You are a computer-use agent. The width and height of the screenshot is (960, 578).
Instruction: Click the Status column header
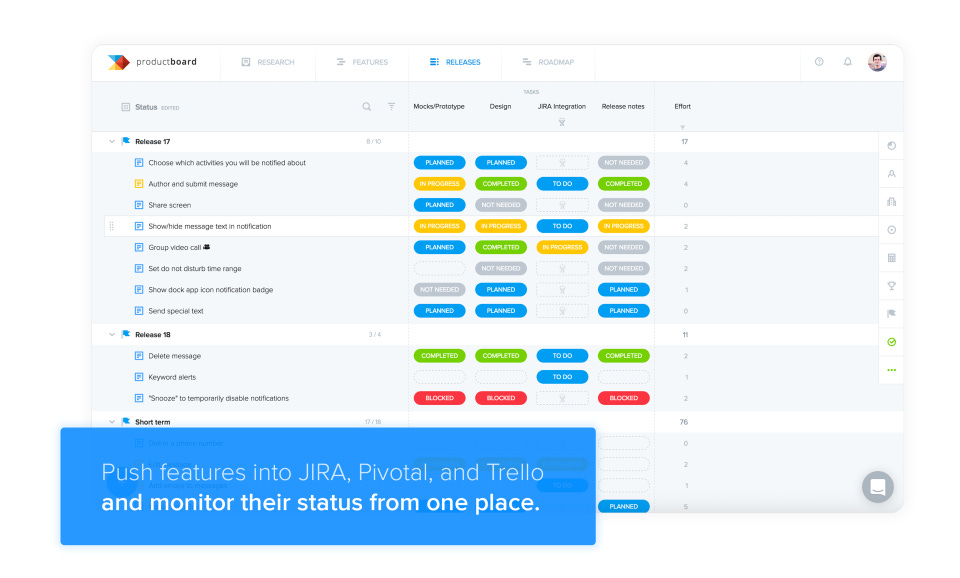point(146,107)
